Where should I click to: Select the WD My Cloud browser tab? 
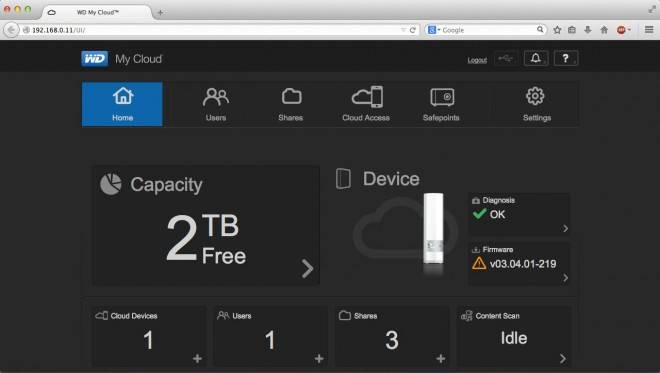click(x=98, y=13)
